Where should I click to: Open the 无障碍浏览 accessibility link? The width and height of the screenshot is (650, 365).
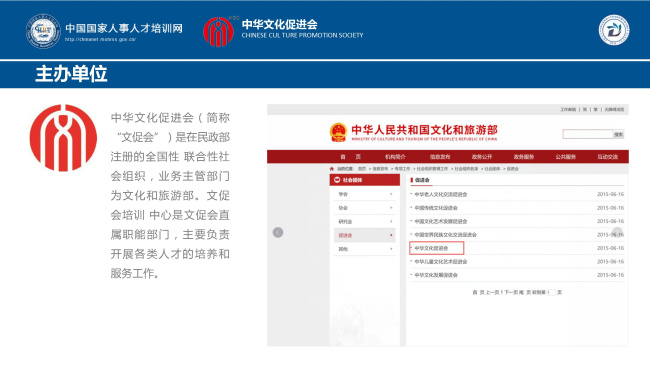point(614,110)
